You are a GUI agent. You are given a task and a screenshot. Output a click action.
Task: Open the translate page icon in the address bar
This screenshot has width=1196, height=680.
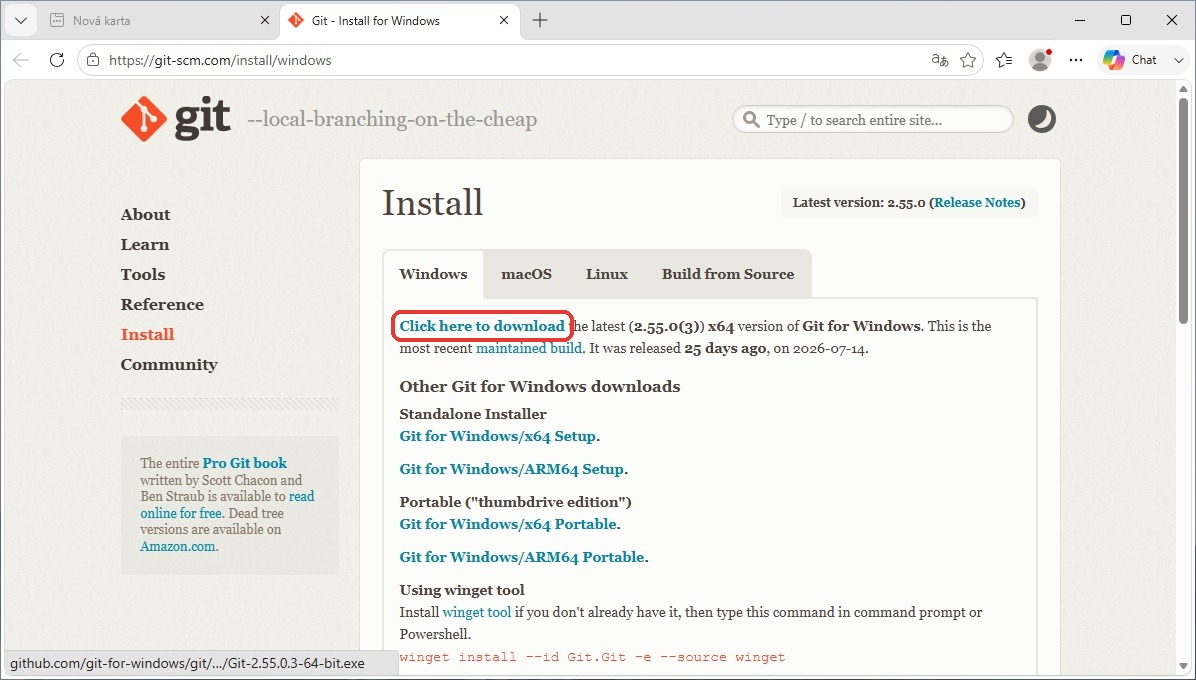940,60
